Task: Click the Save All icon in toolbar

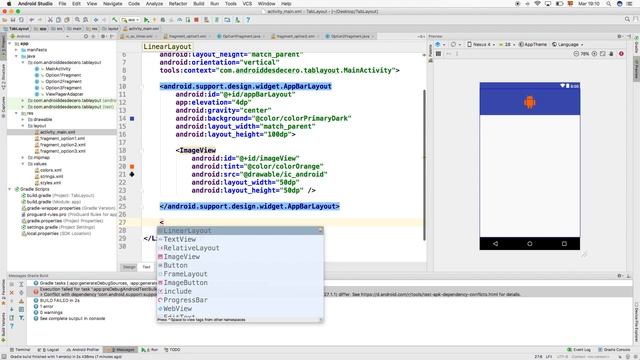Action: tap(13, 20)
